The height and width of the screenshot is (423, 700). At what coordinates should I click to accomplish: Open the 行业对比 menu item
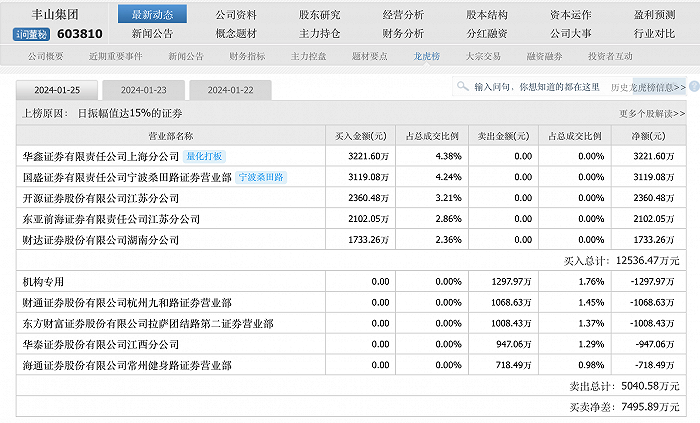[x=654, y=33]
